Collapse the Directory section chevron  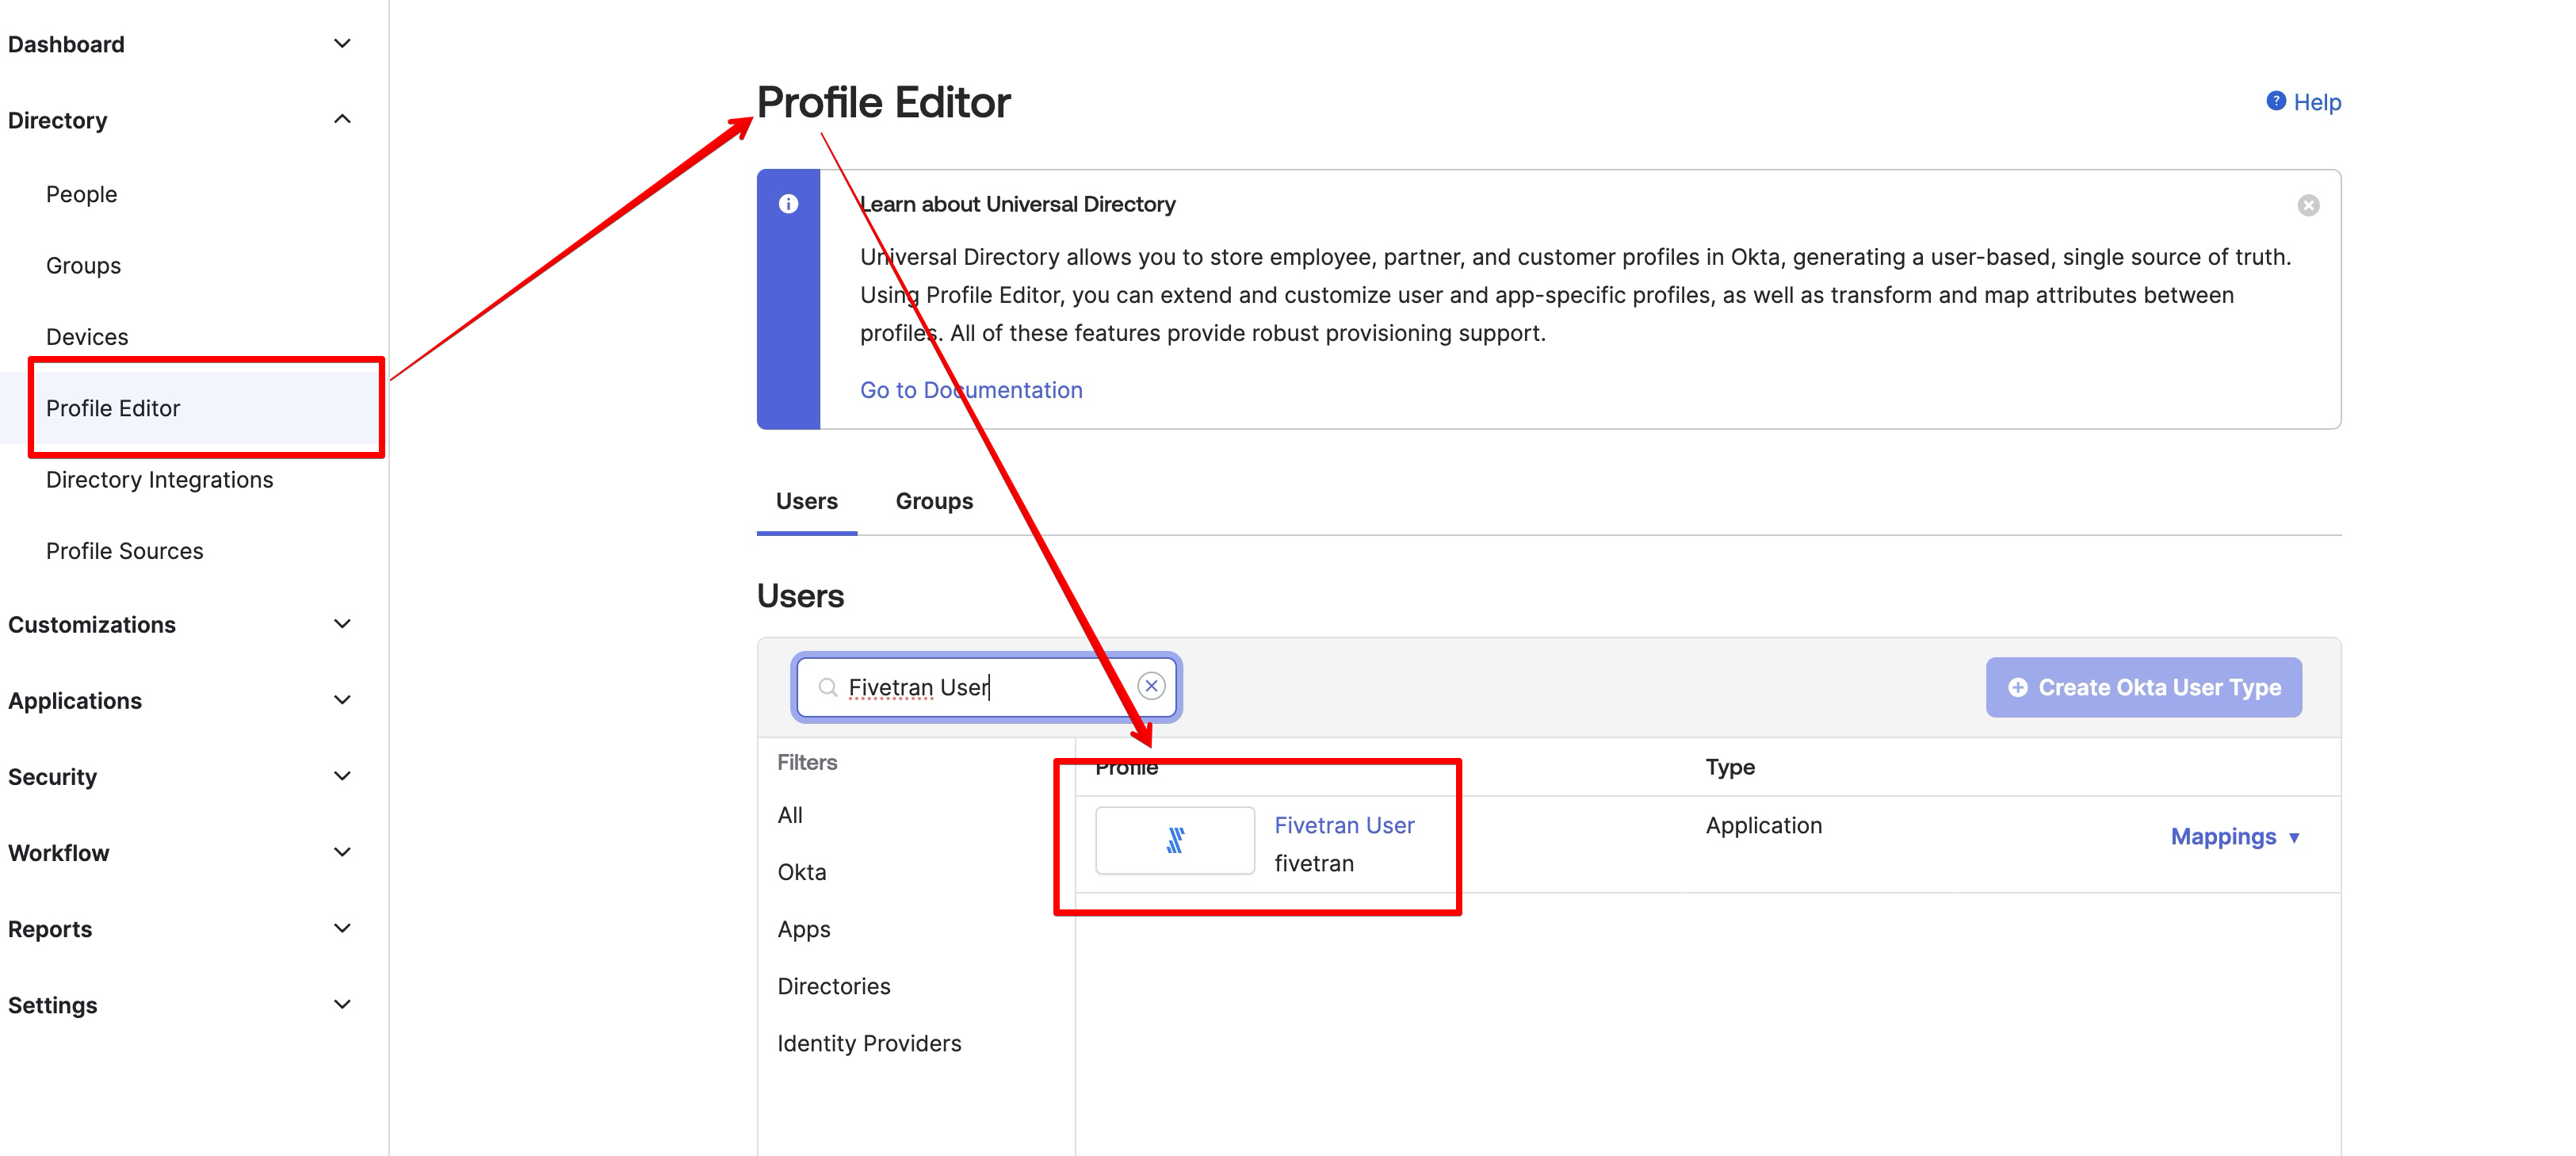(x=342, y=120)
